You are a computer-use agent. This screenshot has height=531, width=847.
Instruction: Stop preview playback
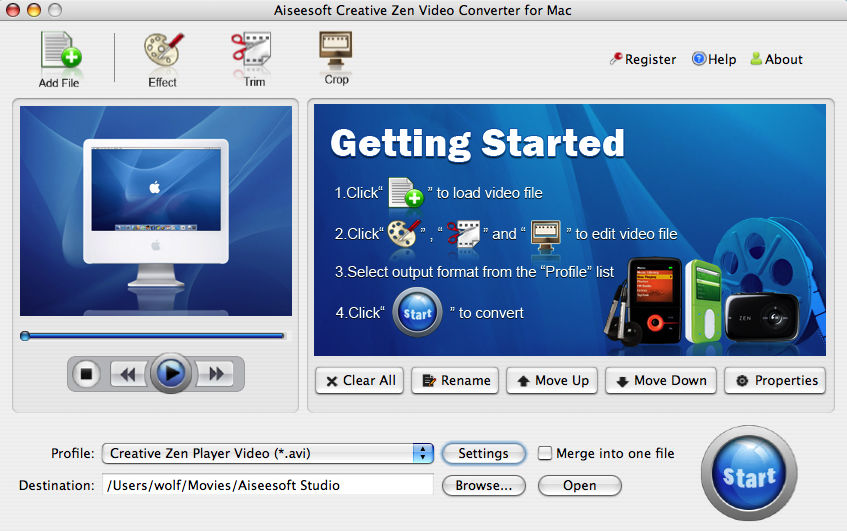tap(86, 373)
